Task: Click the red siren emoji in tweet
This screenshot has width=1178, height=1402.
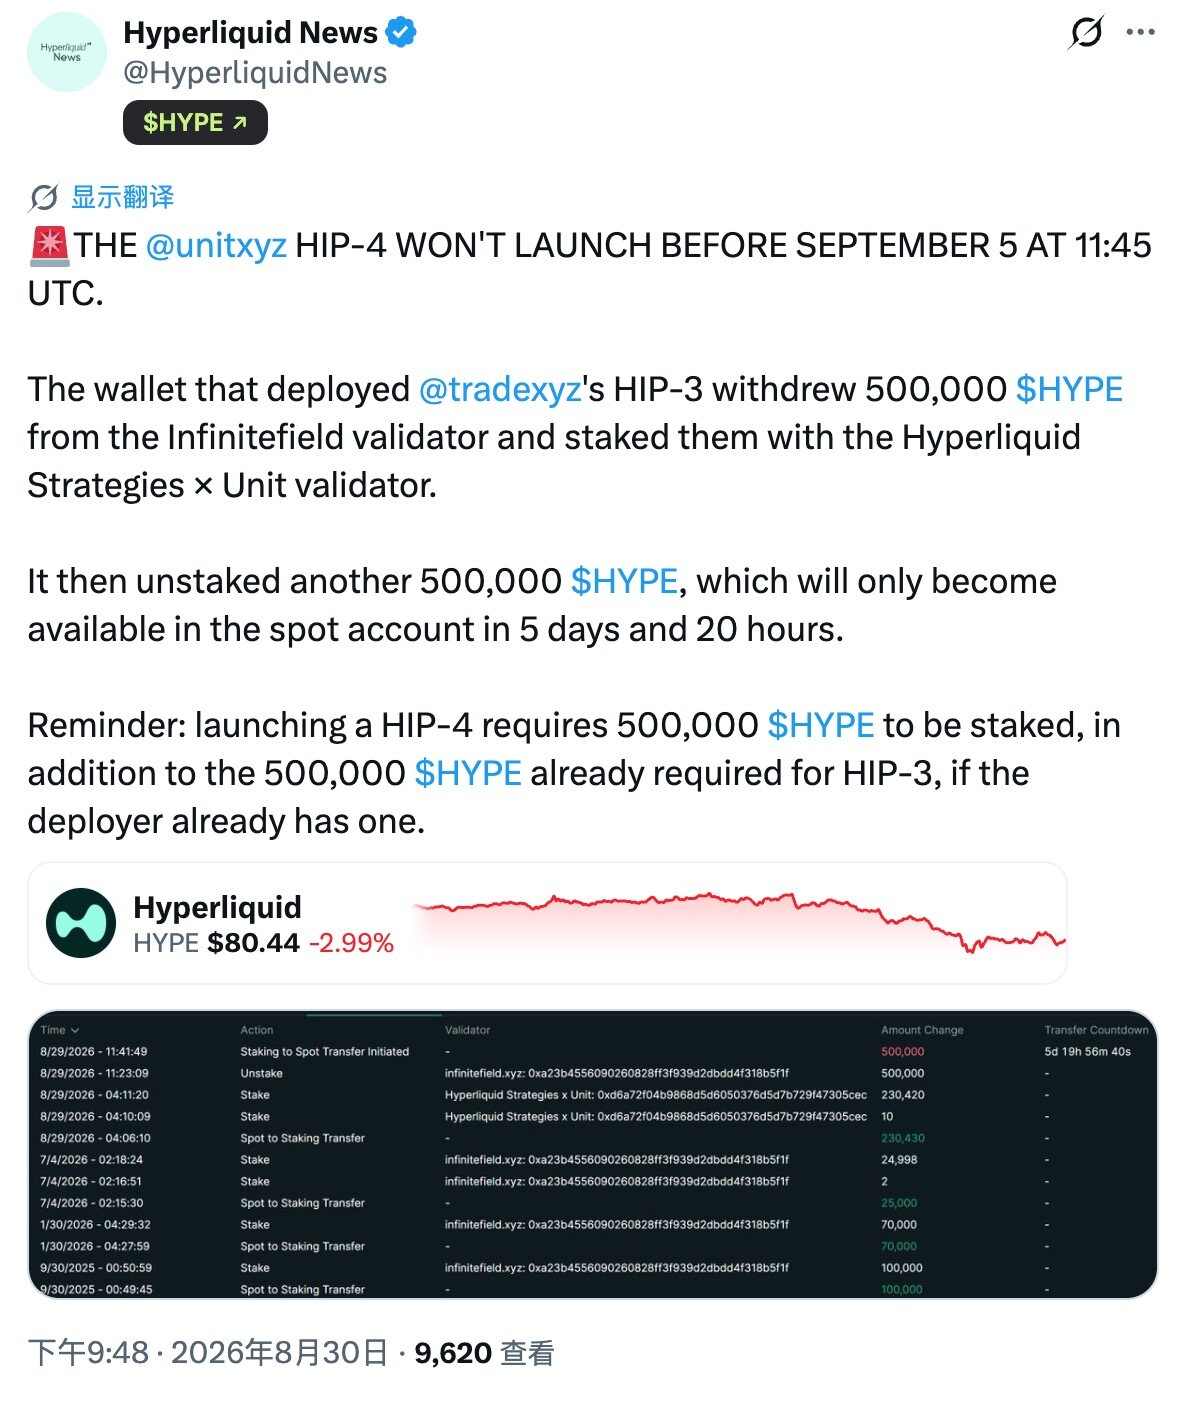Action: tap(49, 246)
